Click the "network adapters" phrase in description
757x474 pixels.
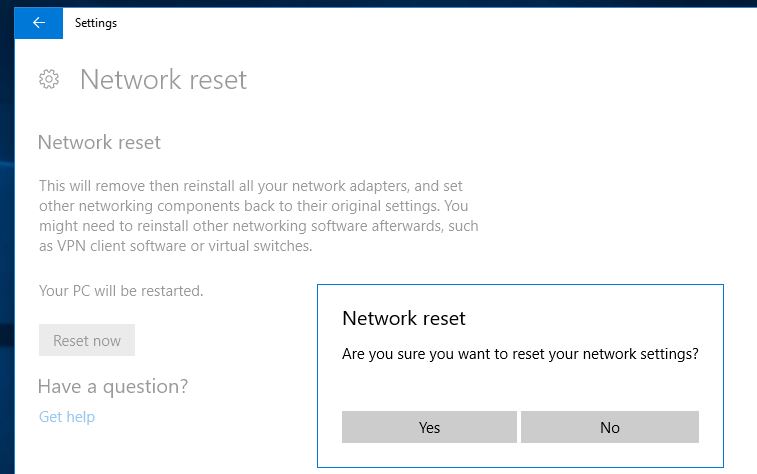click(340, 186)
